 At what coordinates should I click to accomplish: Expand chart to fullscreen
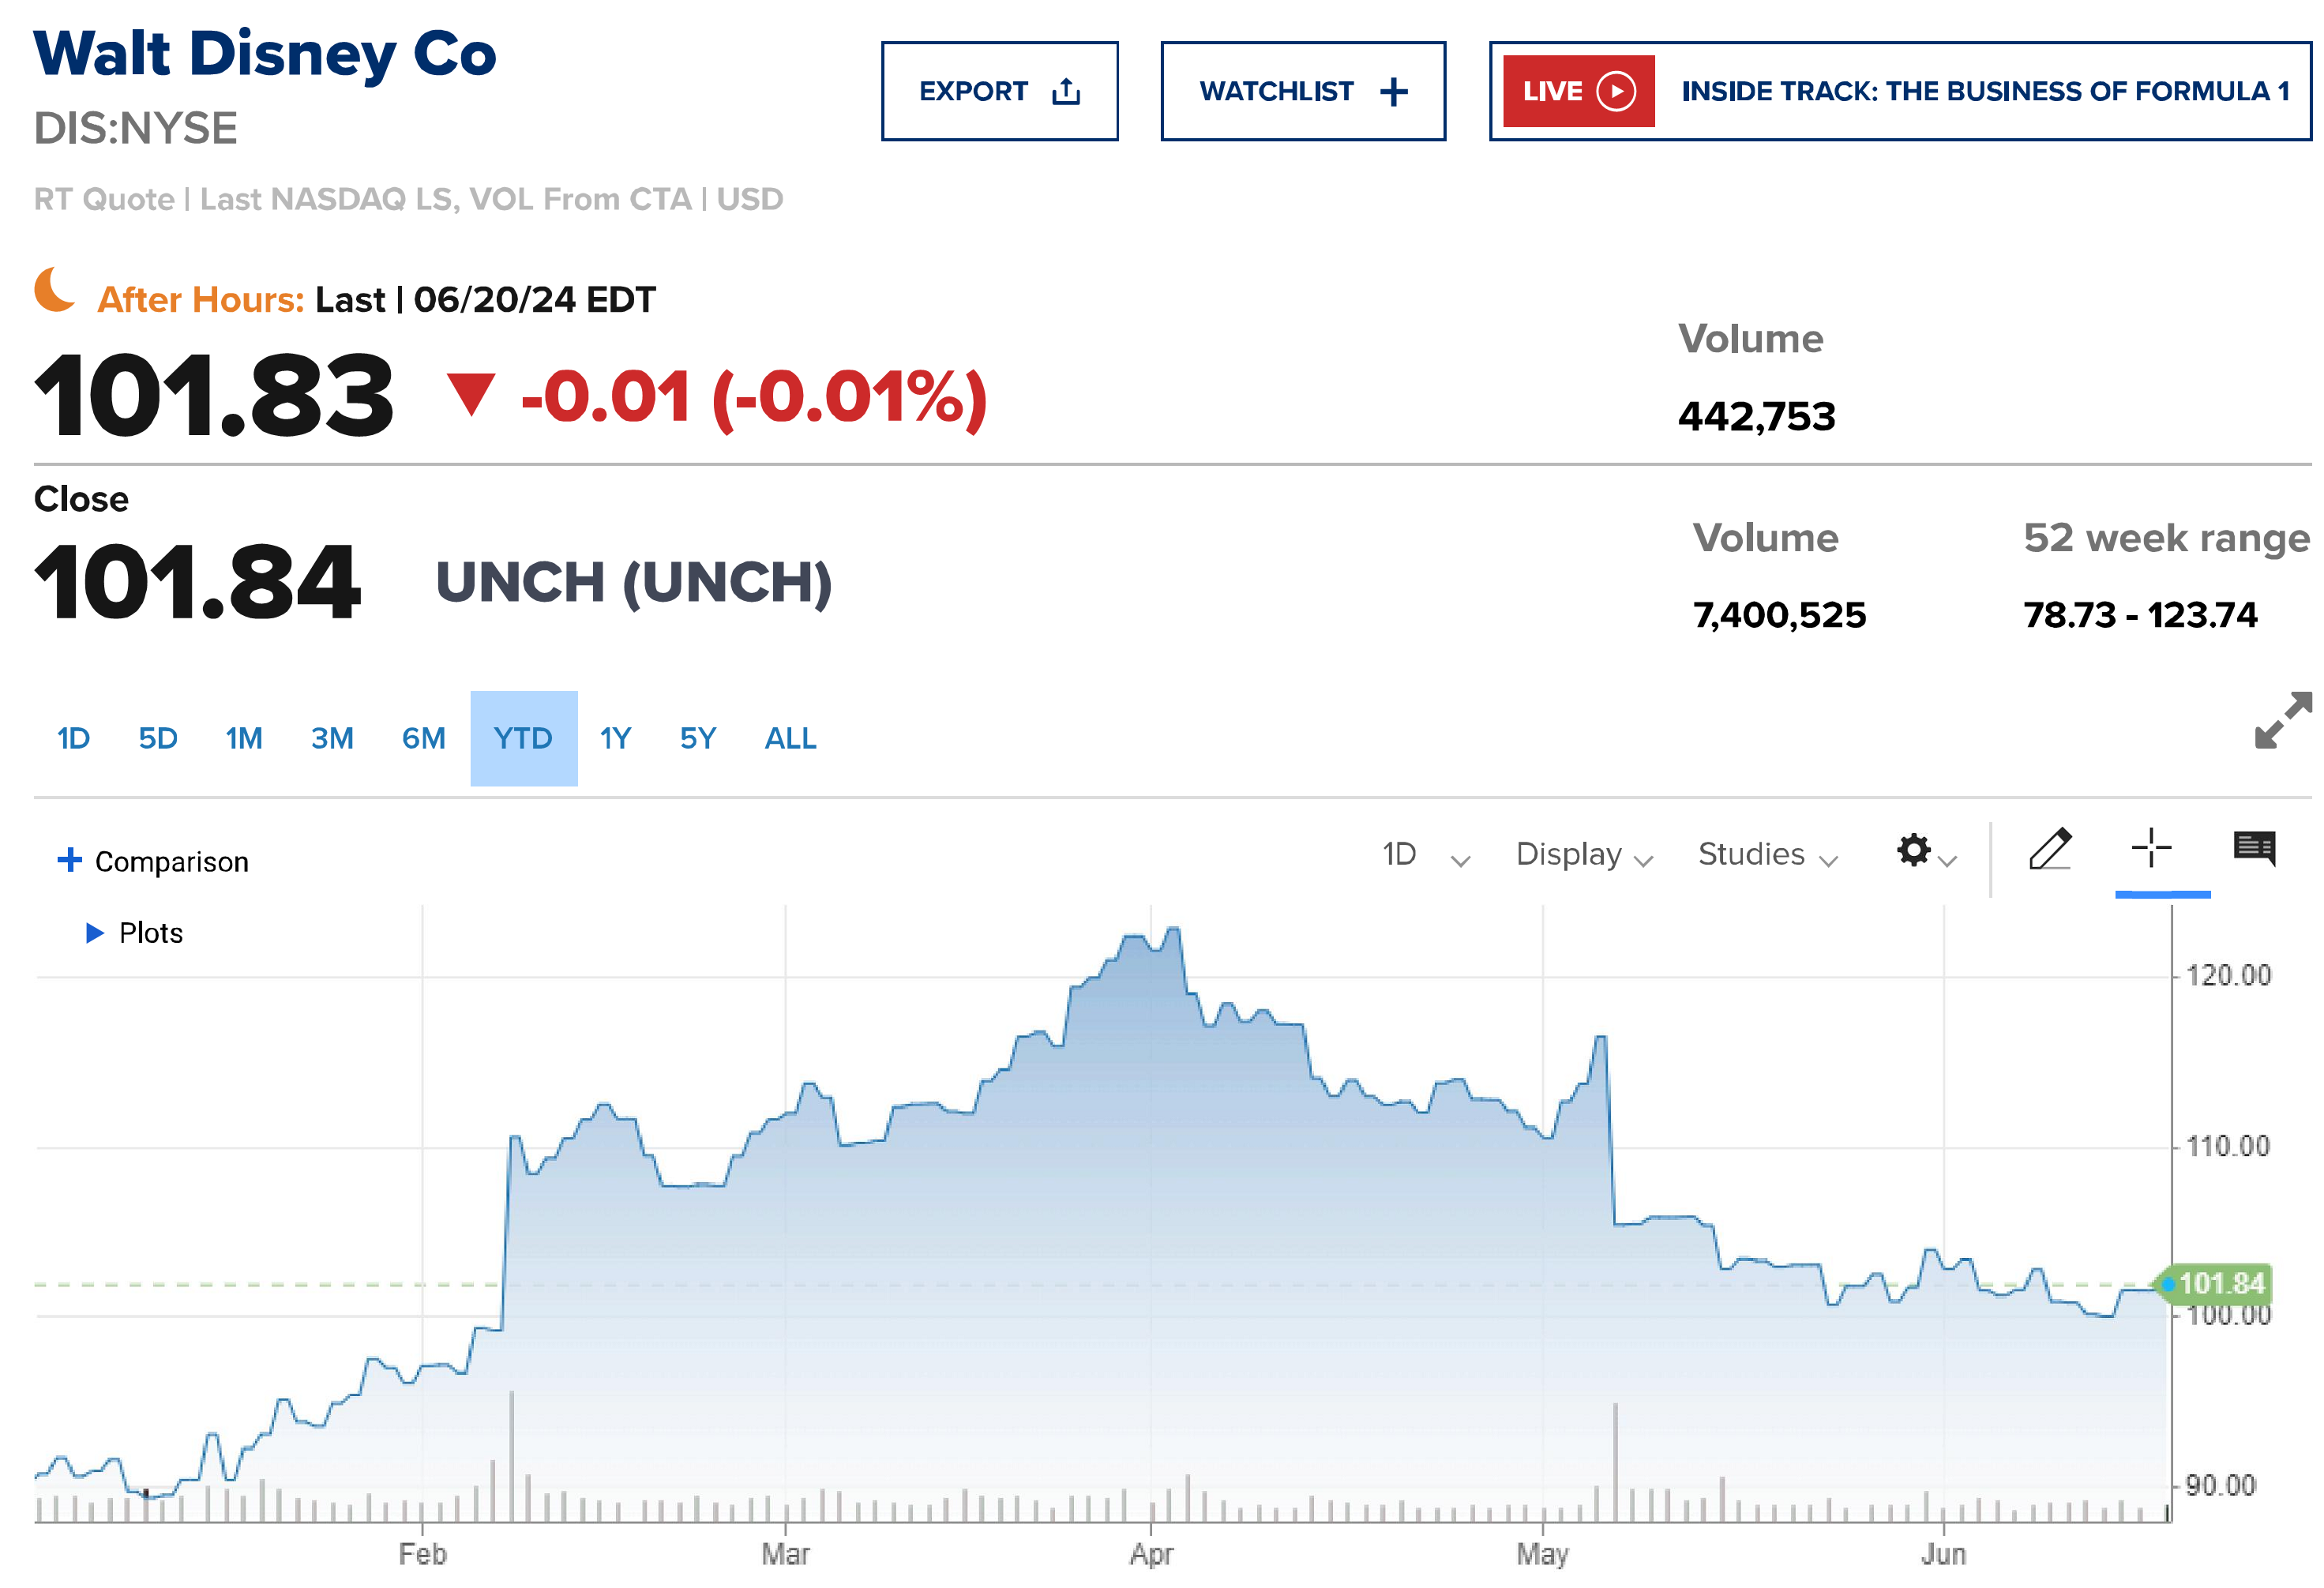click(2282, 720)
